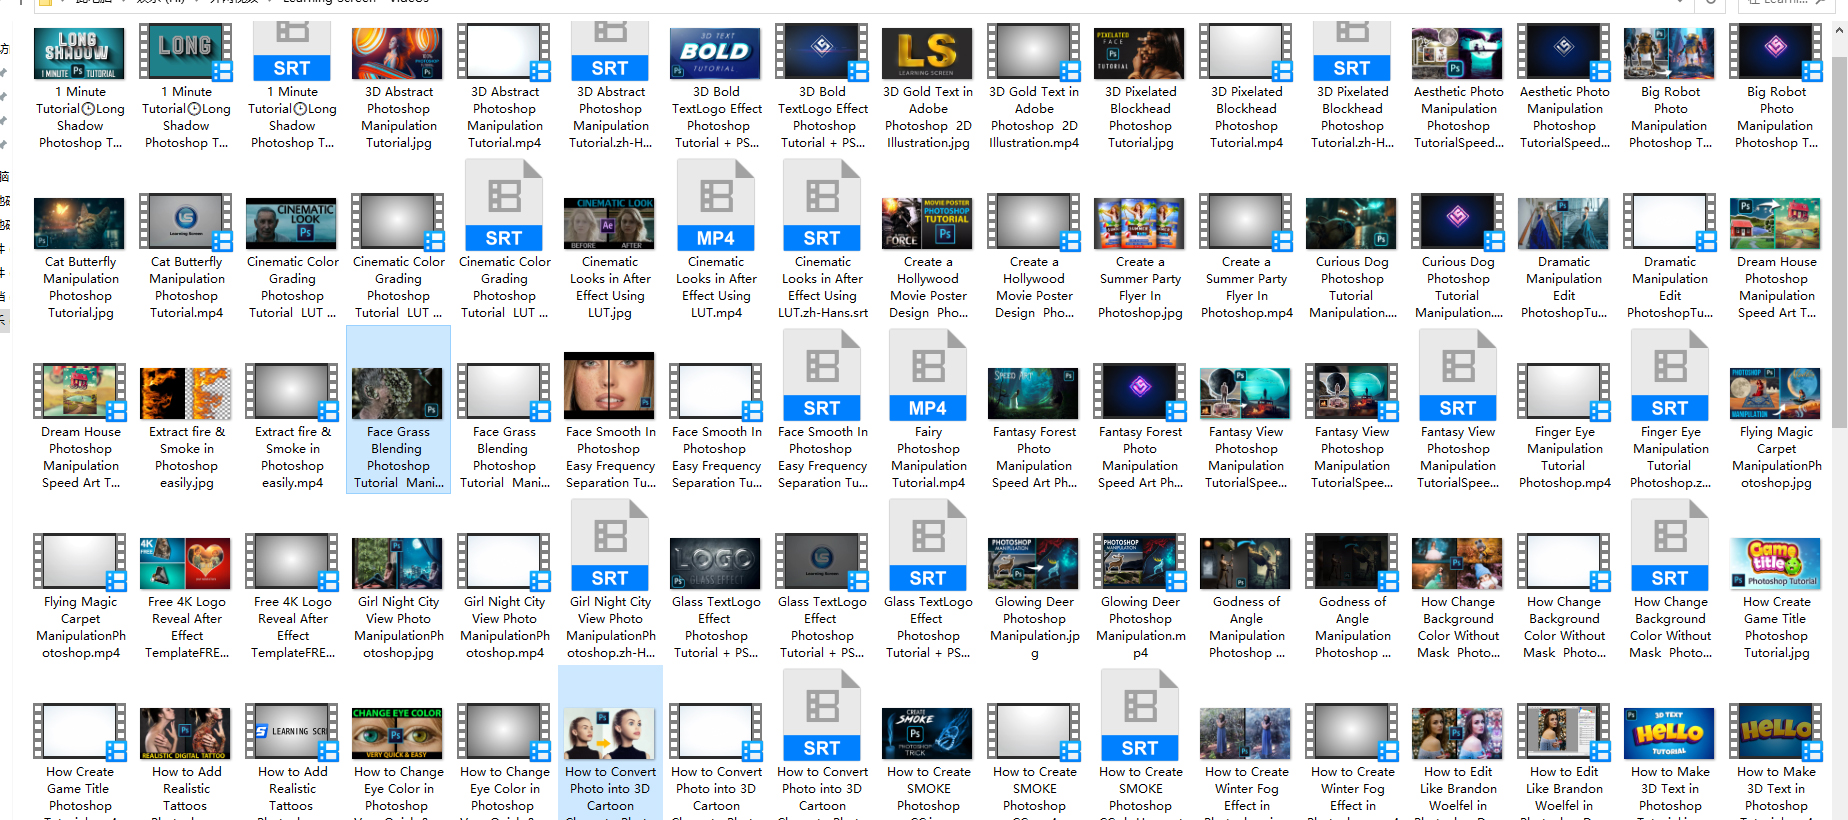Select 1 Minute Tutorial Long Shadow image thumbnail

(80, 53)
